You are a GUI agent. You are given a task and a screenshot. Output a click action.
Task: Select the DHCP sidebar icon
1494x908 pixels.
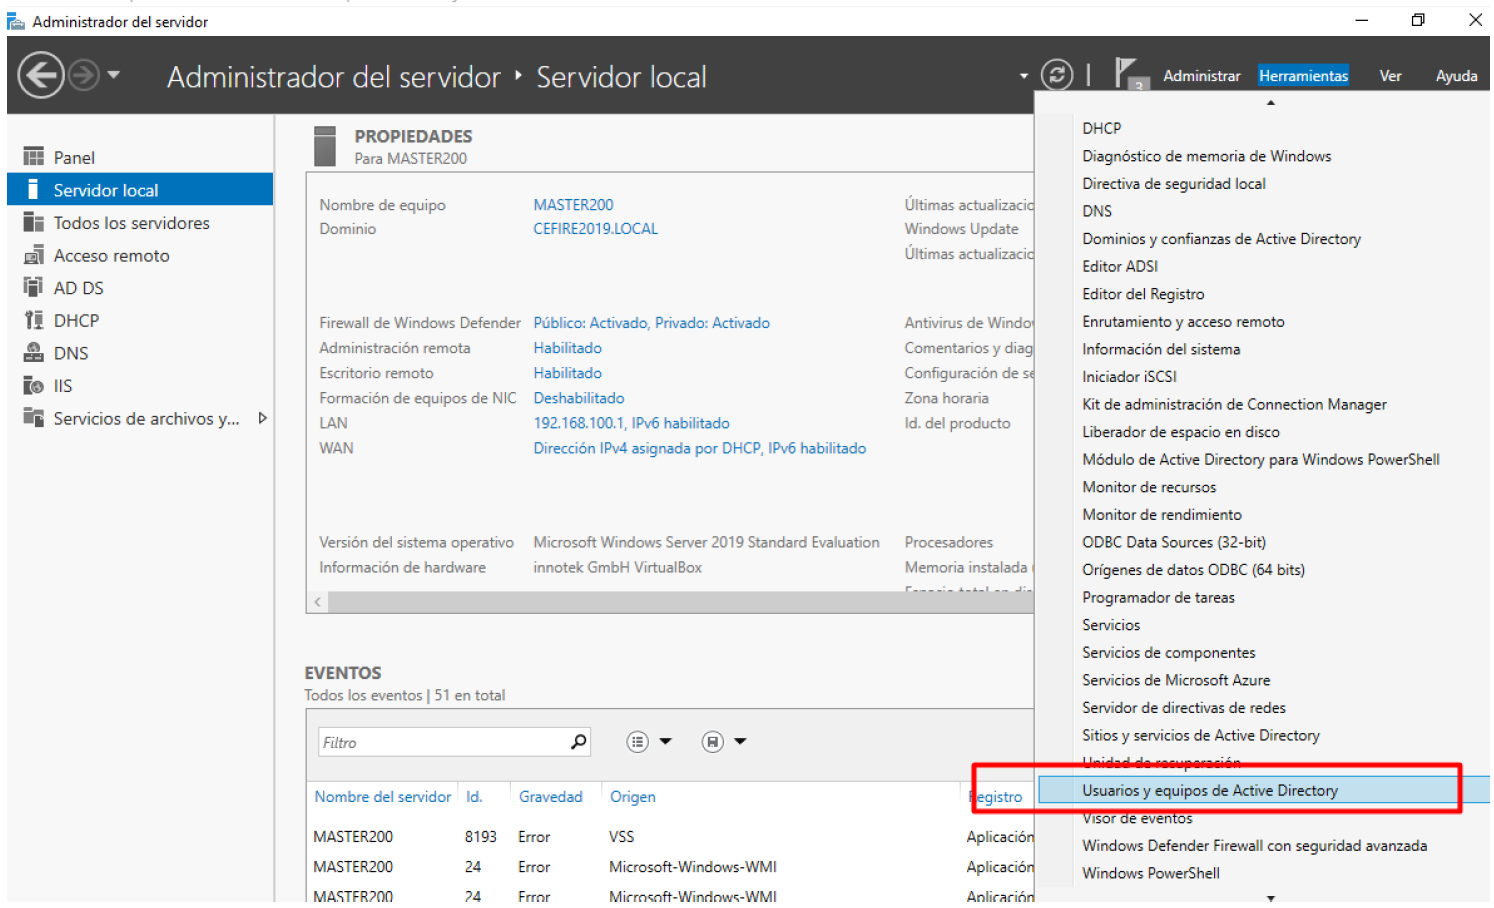click(34, 321)
